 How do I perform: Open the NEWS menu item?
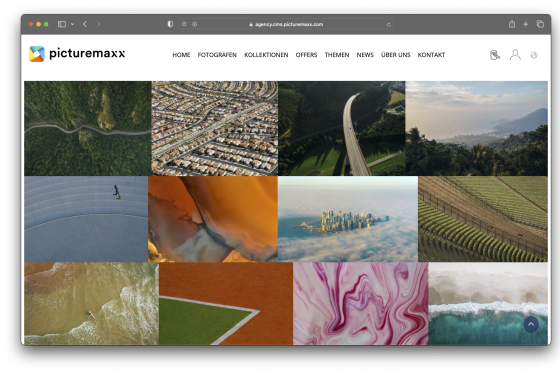(365, 55)
